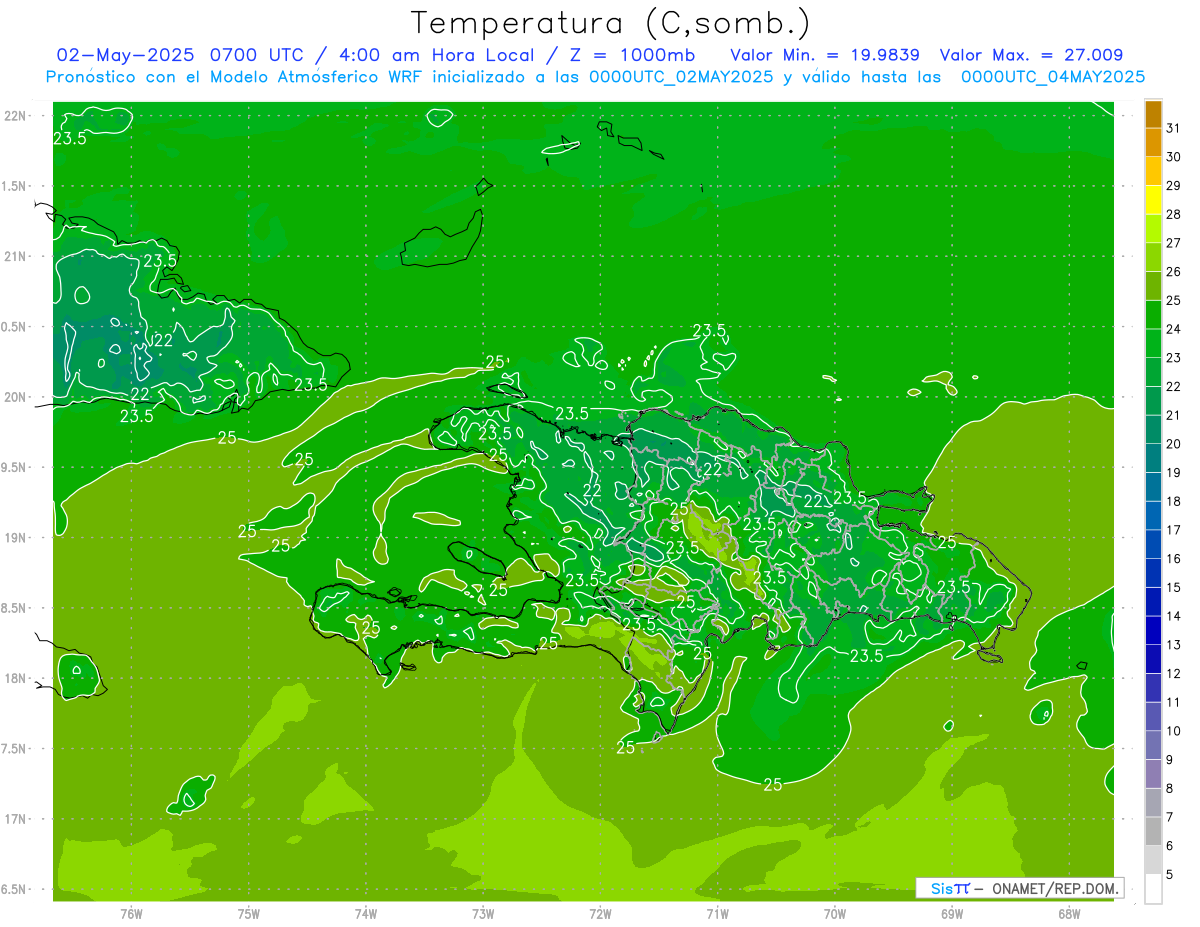Click the '71W' longitude axis label

coord(717,913)
